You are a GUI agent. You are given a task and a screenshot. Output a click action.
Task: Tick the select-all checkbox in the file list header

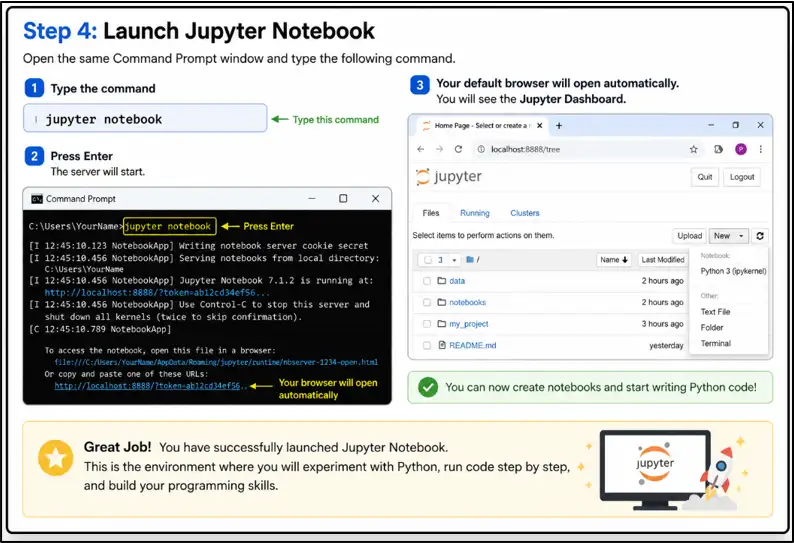428,260
